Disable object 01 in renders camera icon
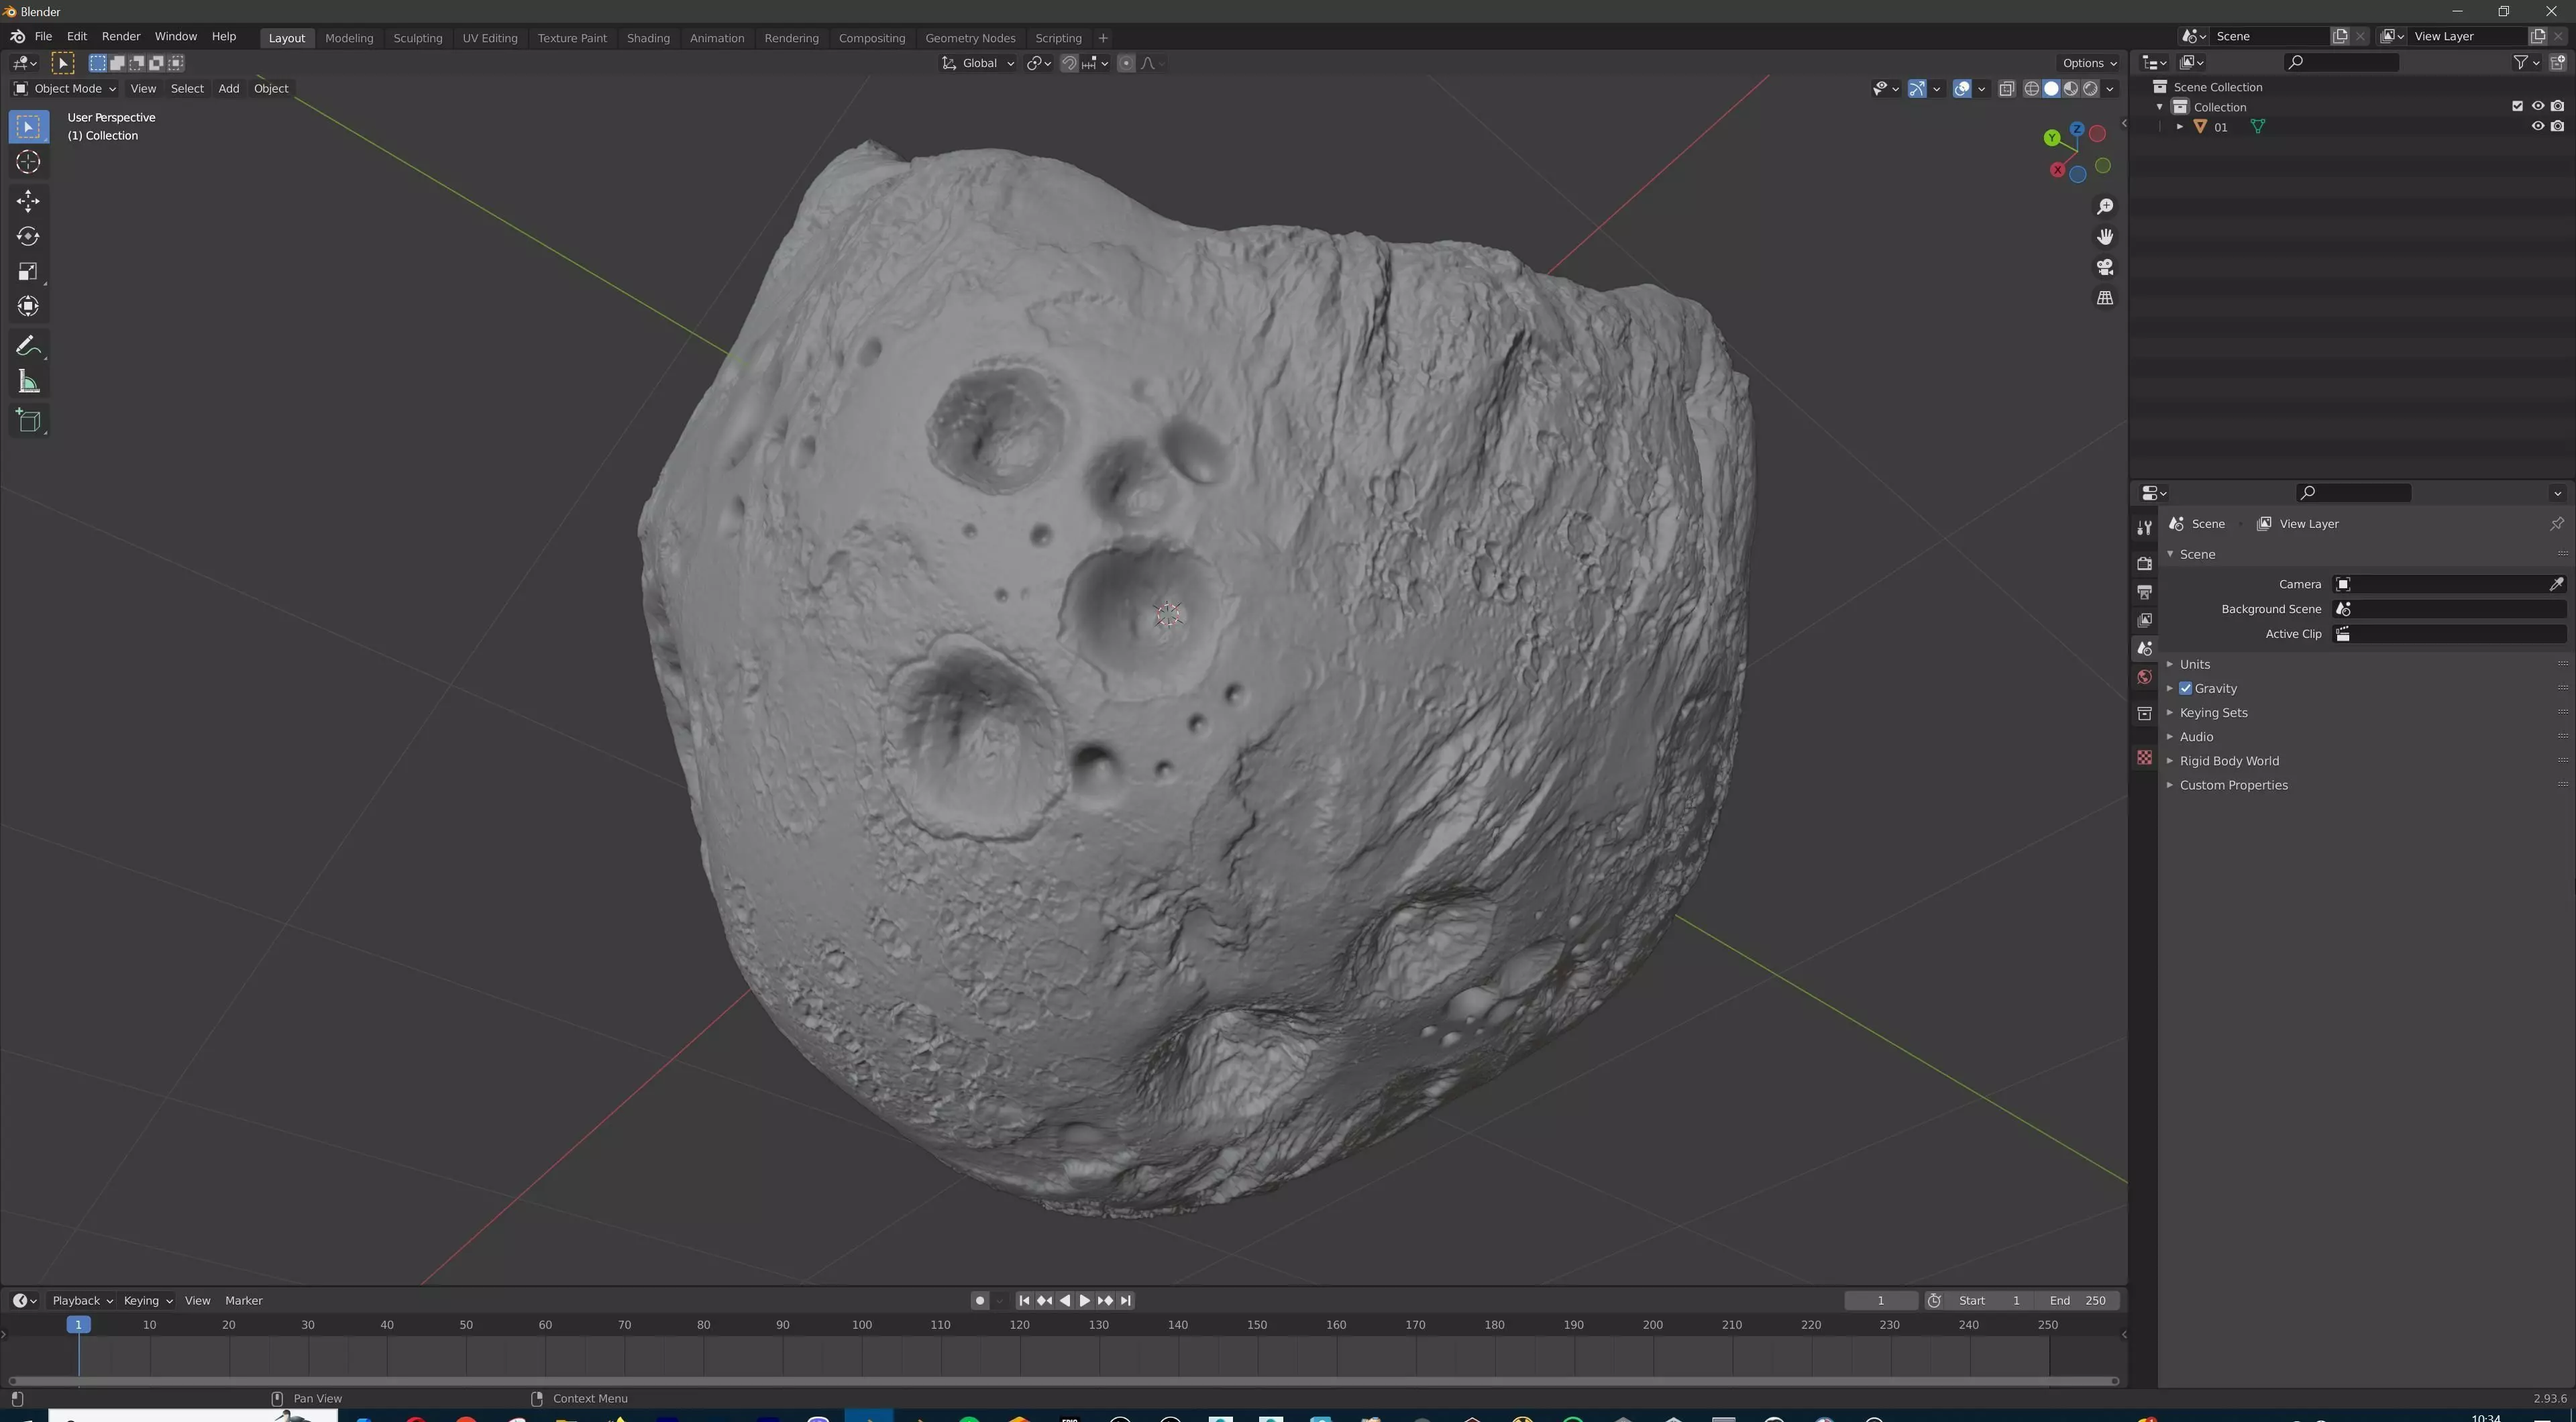Viewport: 2576px width, 1422px height. click(x=2557, y=126)
